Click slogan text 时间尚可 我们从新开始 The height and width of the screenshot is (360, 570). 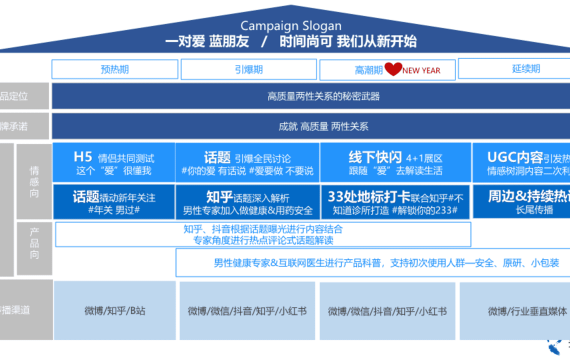(x=348, y=41)
